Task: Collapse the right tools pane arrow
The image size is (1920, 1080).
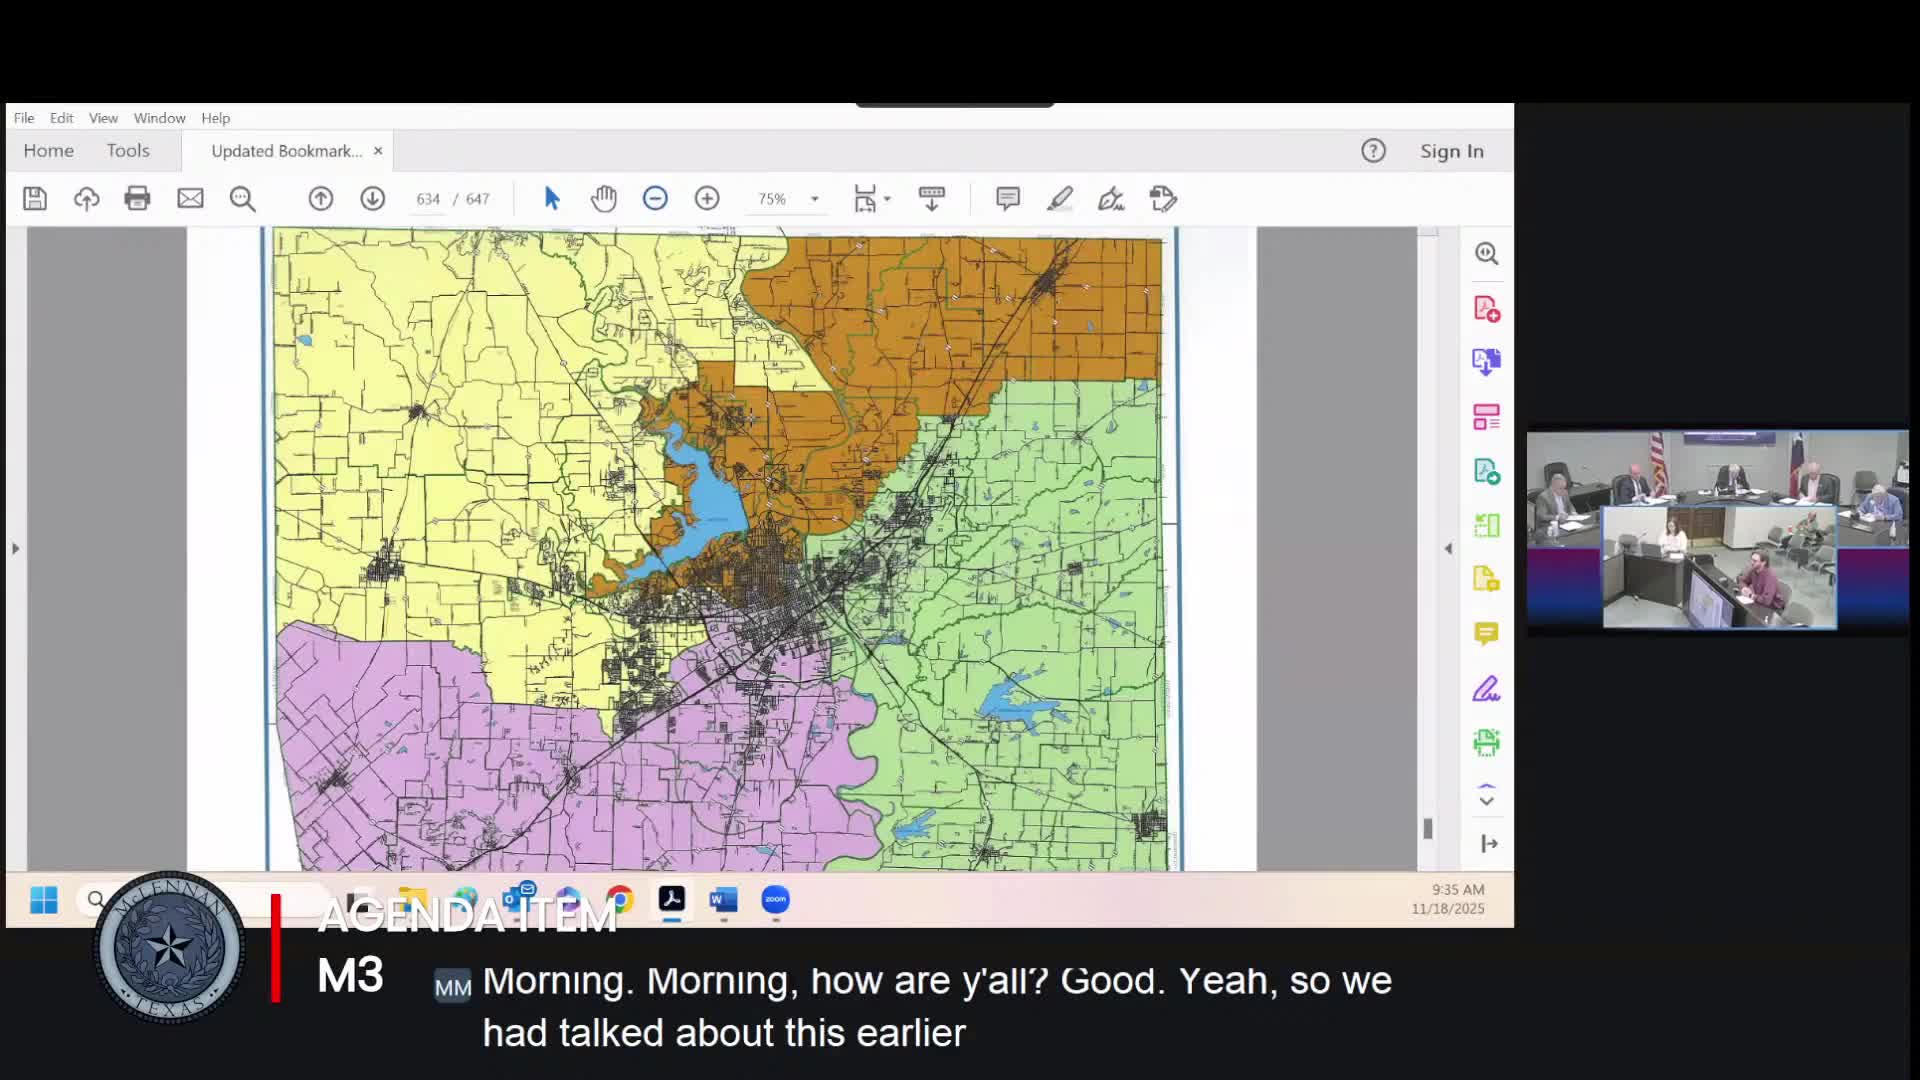Action: pyautogui.click(x=1448, y=548)
